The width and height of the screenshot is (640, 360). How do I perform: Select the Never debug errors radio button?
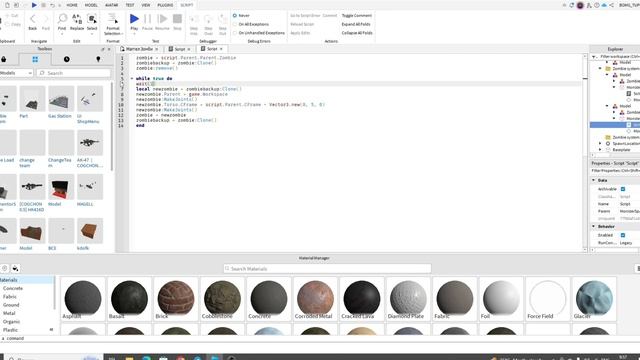[235, 16]
